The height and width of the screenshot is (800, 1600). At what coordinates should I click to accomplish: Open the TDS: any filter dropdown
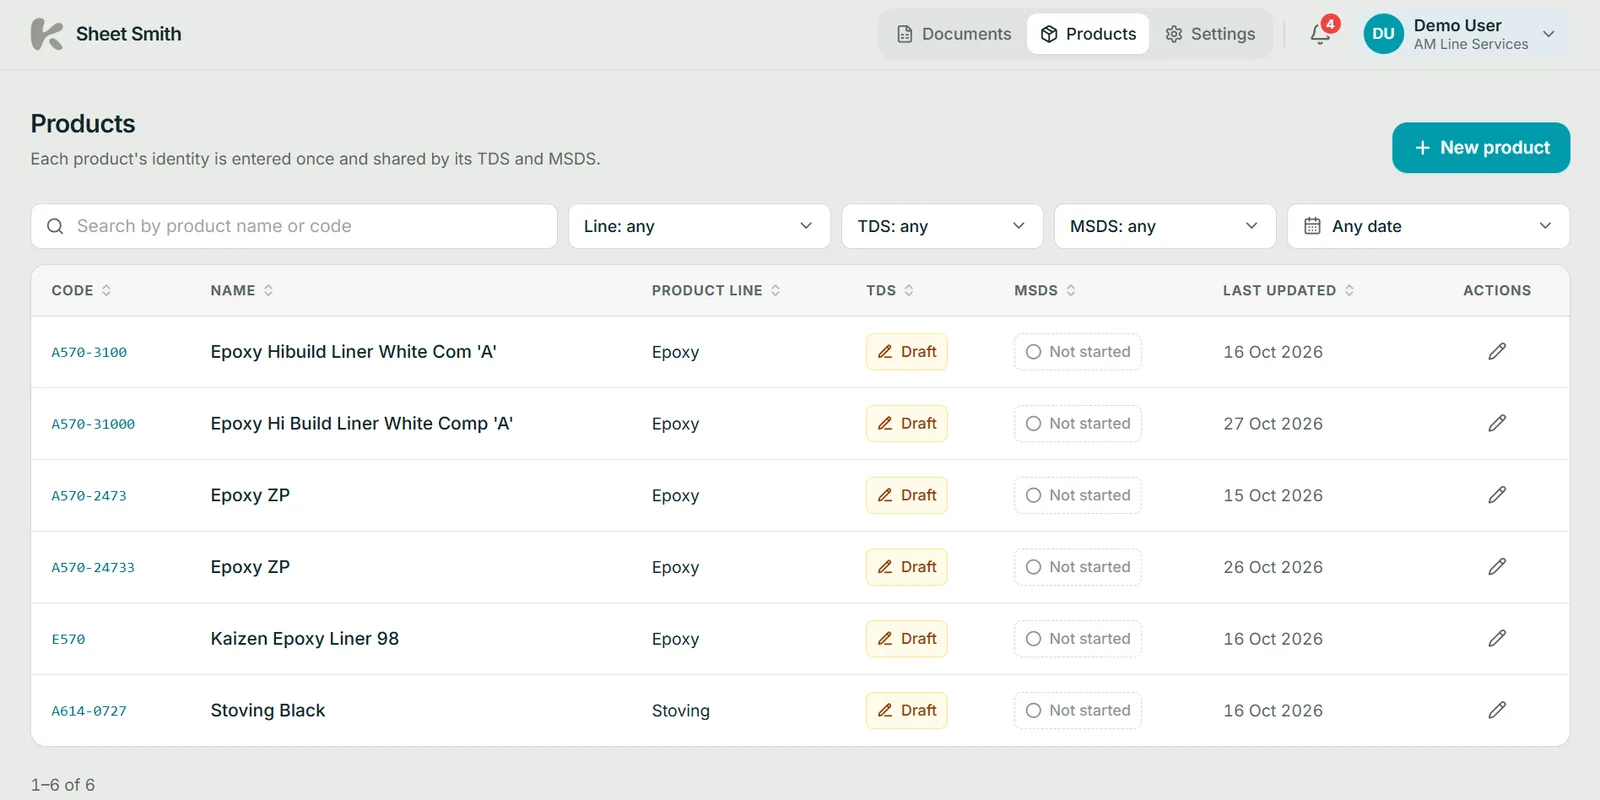[942, 227]
